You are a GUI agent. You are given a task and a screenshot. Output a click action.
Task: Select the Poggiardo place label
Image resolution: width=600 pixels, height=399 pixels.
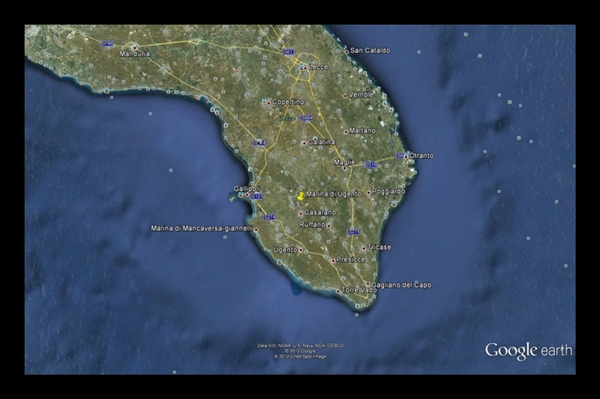point(388,192)
